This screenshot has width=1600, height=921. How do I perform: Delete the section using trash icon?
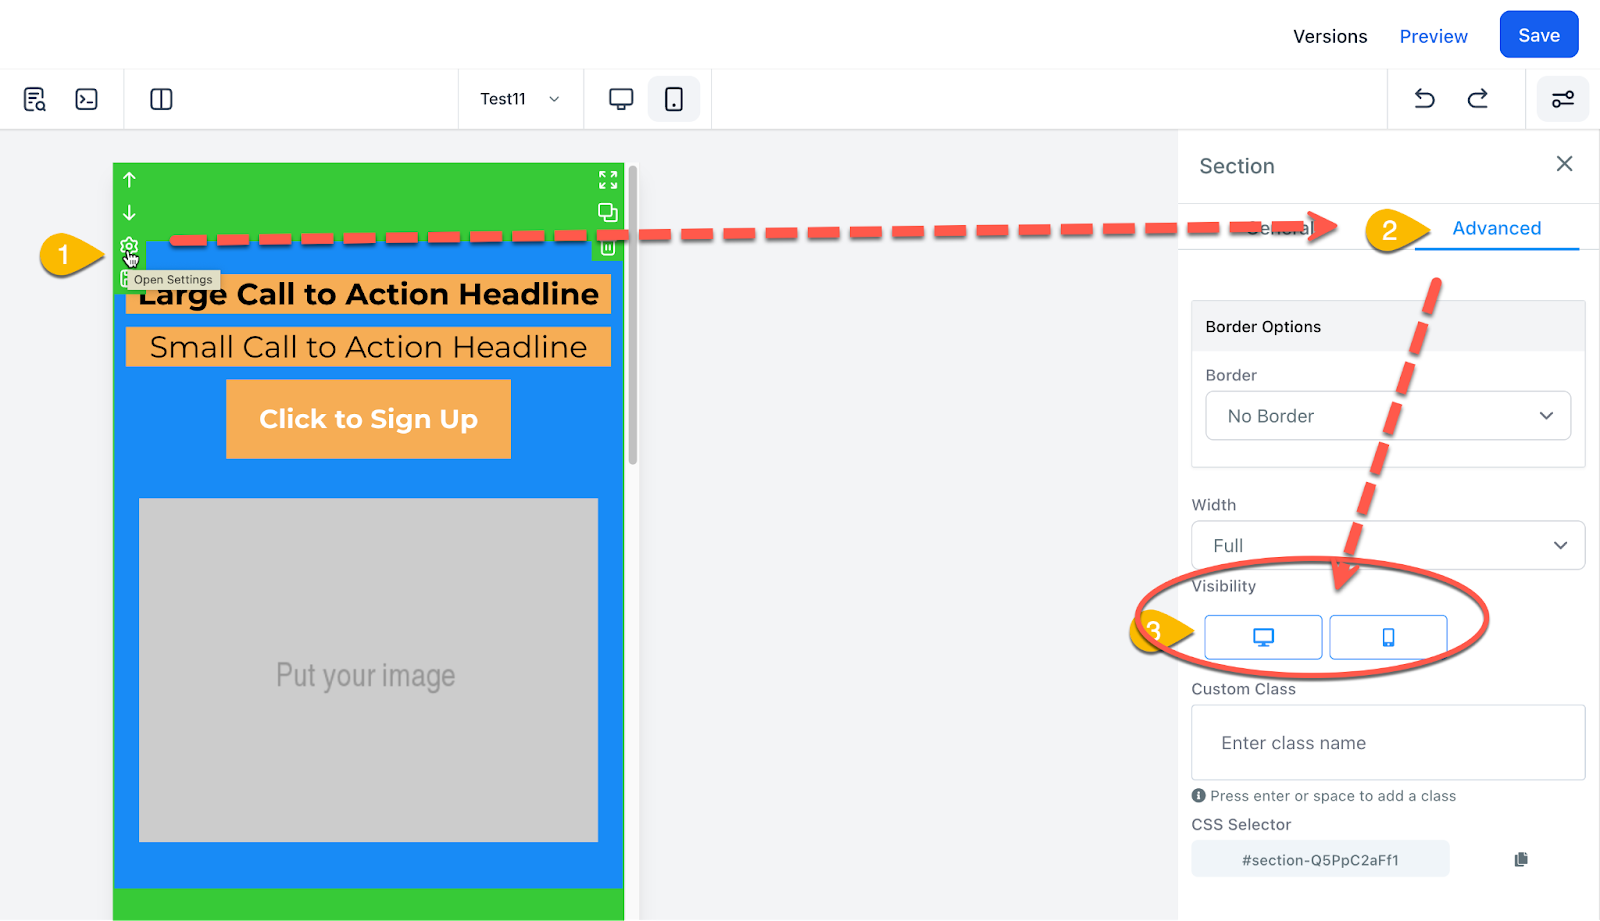pyautogui.click(x=608, y=248)
